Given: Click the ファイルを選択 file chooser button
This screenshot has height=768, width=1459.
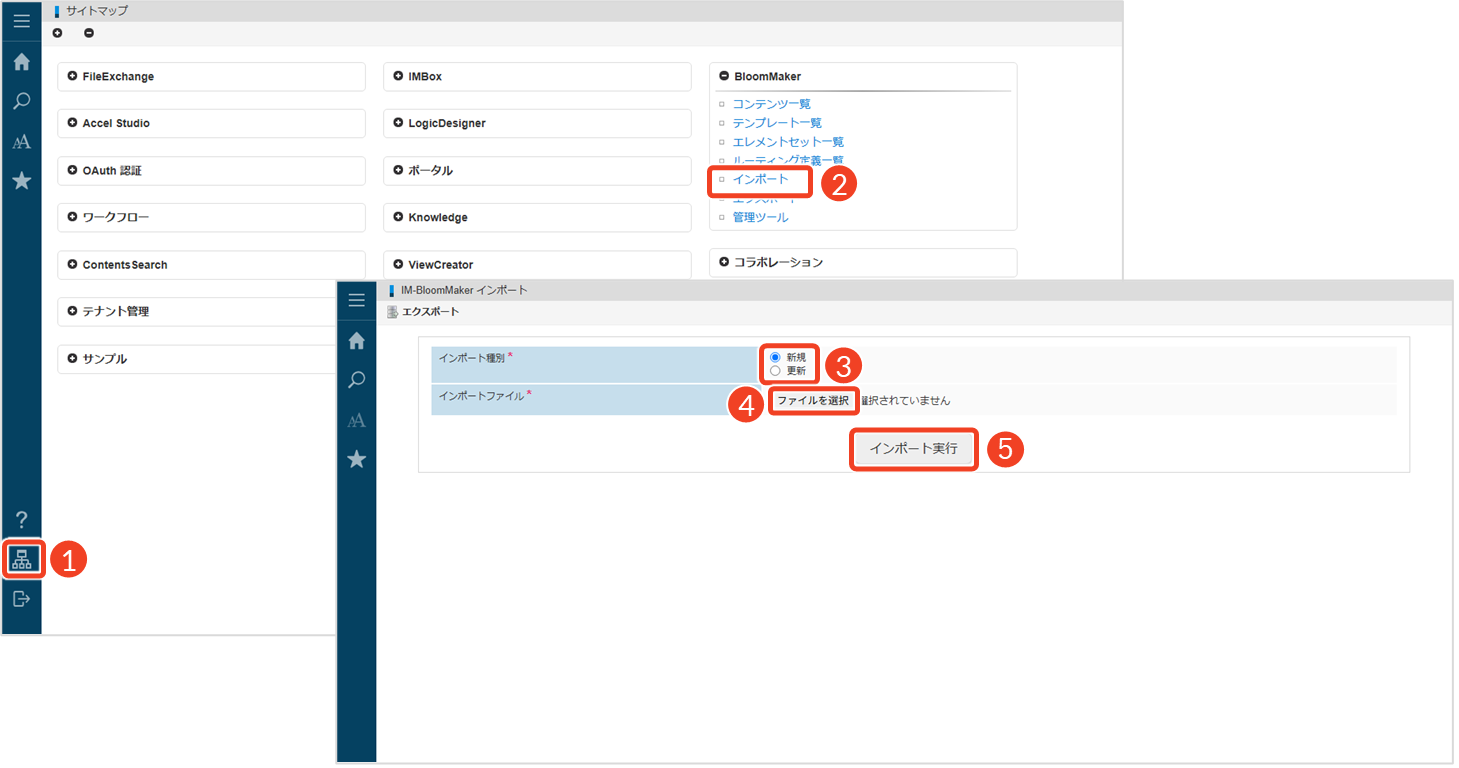Looking at the screenshot, I should [813, 401].
